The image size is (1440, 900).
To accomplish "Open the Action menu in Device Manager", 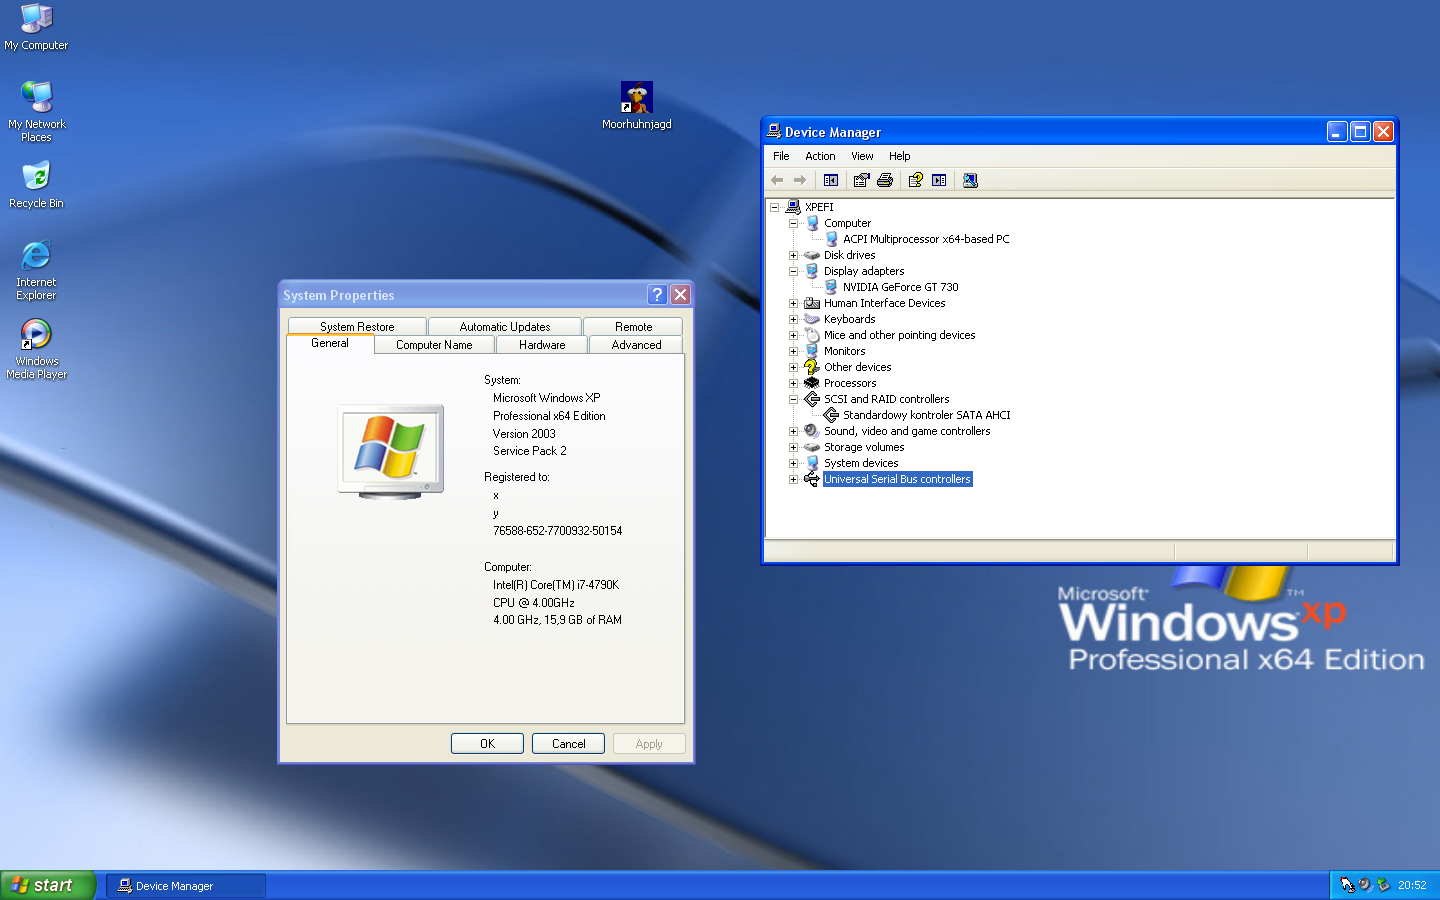I will point(820,156).
